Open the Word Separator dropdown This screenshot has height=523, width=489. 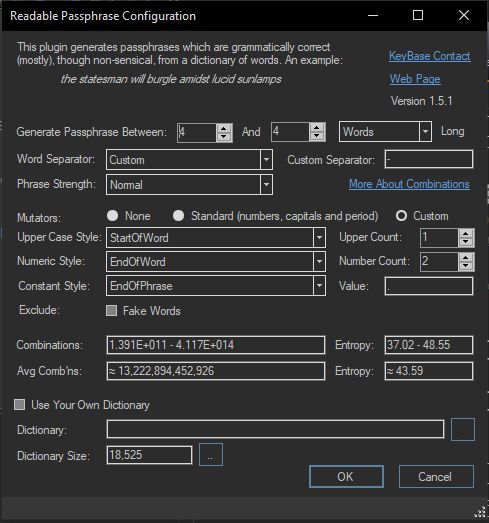(266, 159)
